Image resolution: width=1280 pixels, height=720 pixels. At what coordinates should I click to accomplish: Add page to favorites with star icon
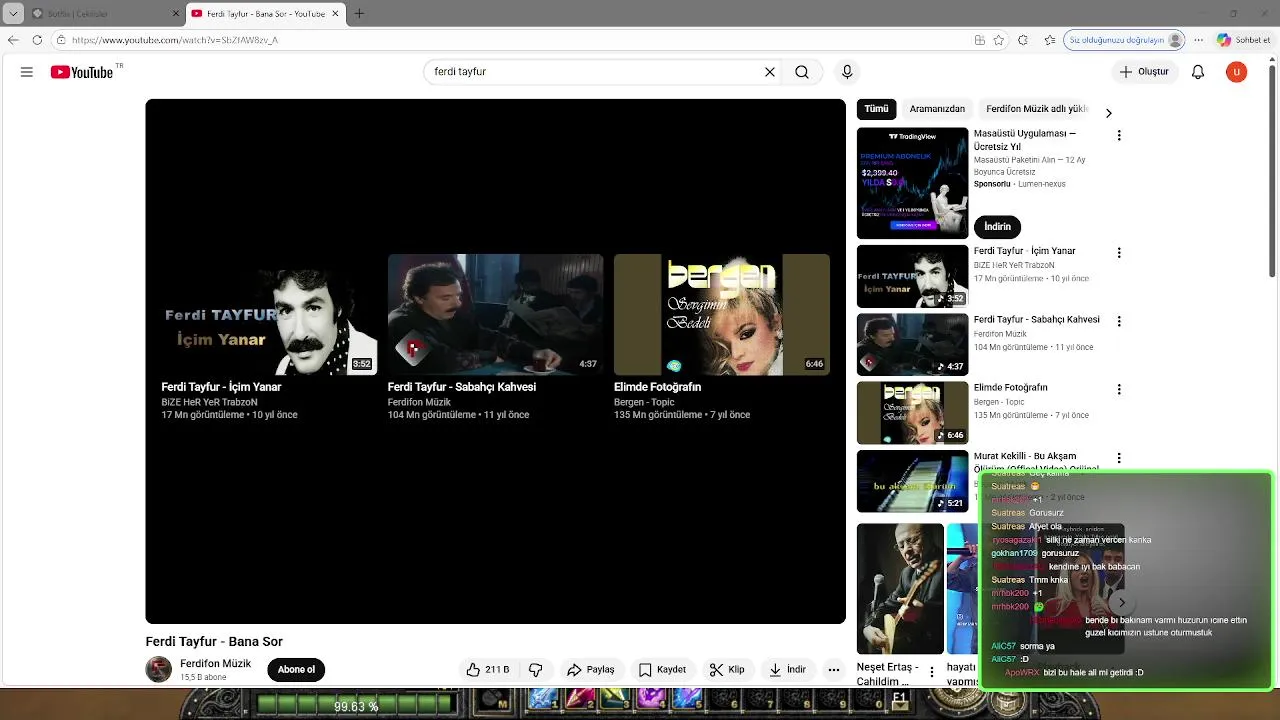tap(998, 40)
